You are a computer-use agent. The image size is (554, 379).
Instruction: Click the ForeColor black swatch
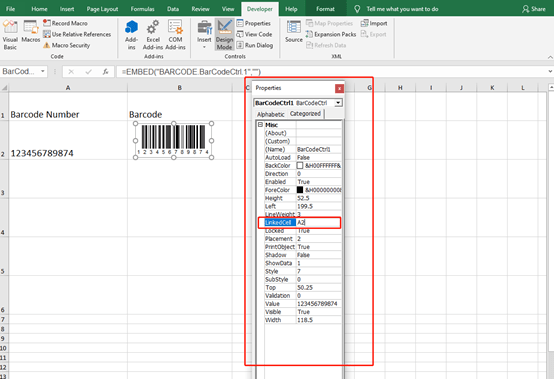[300, 190]
